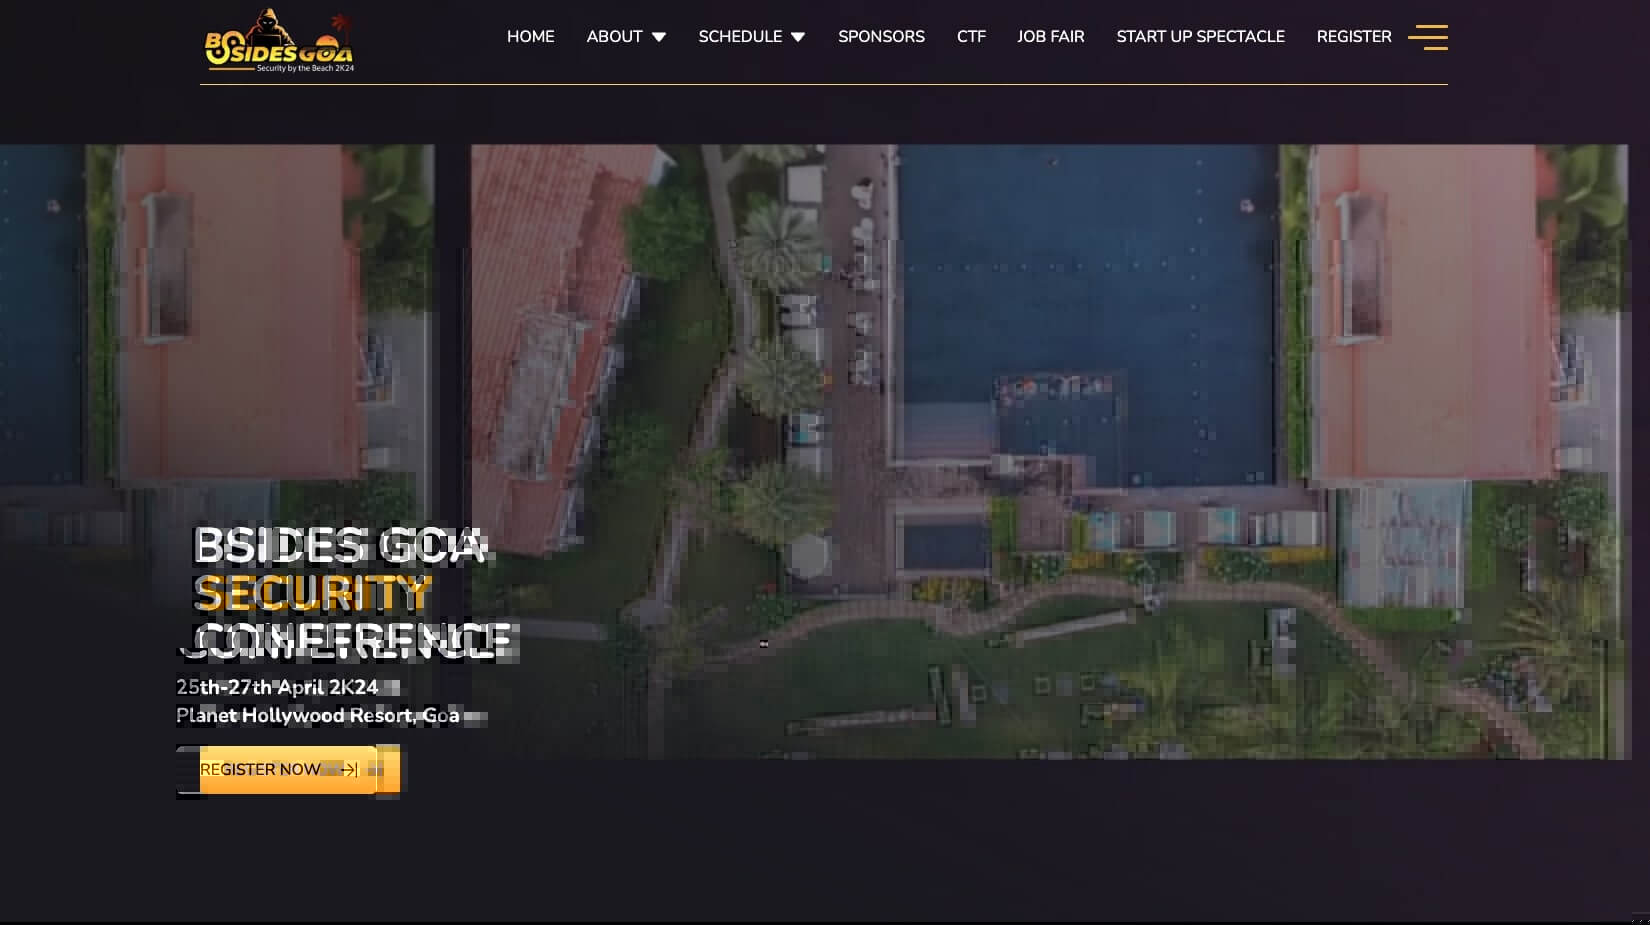Image resolution: width=1650 pixels, height=925 pixels.
Task: Go to the HOME page
Action: 530,36
